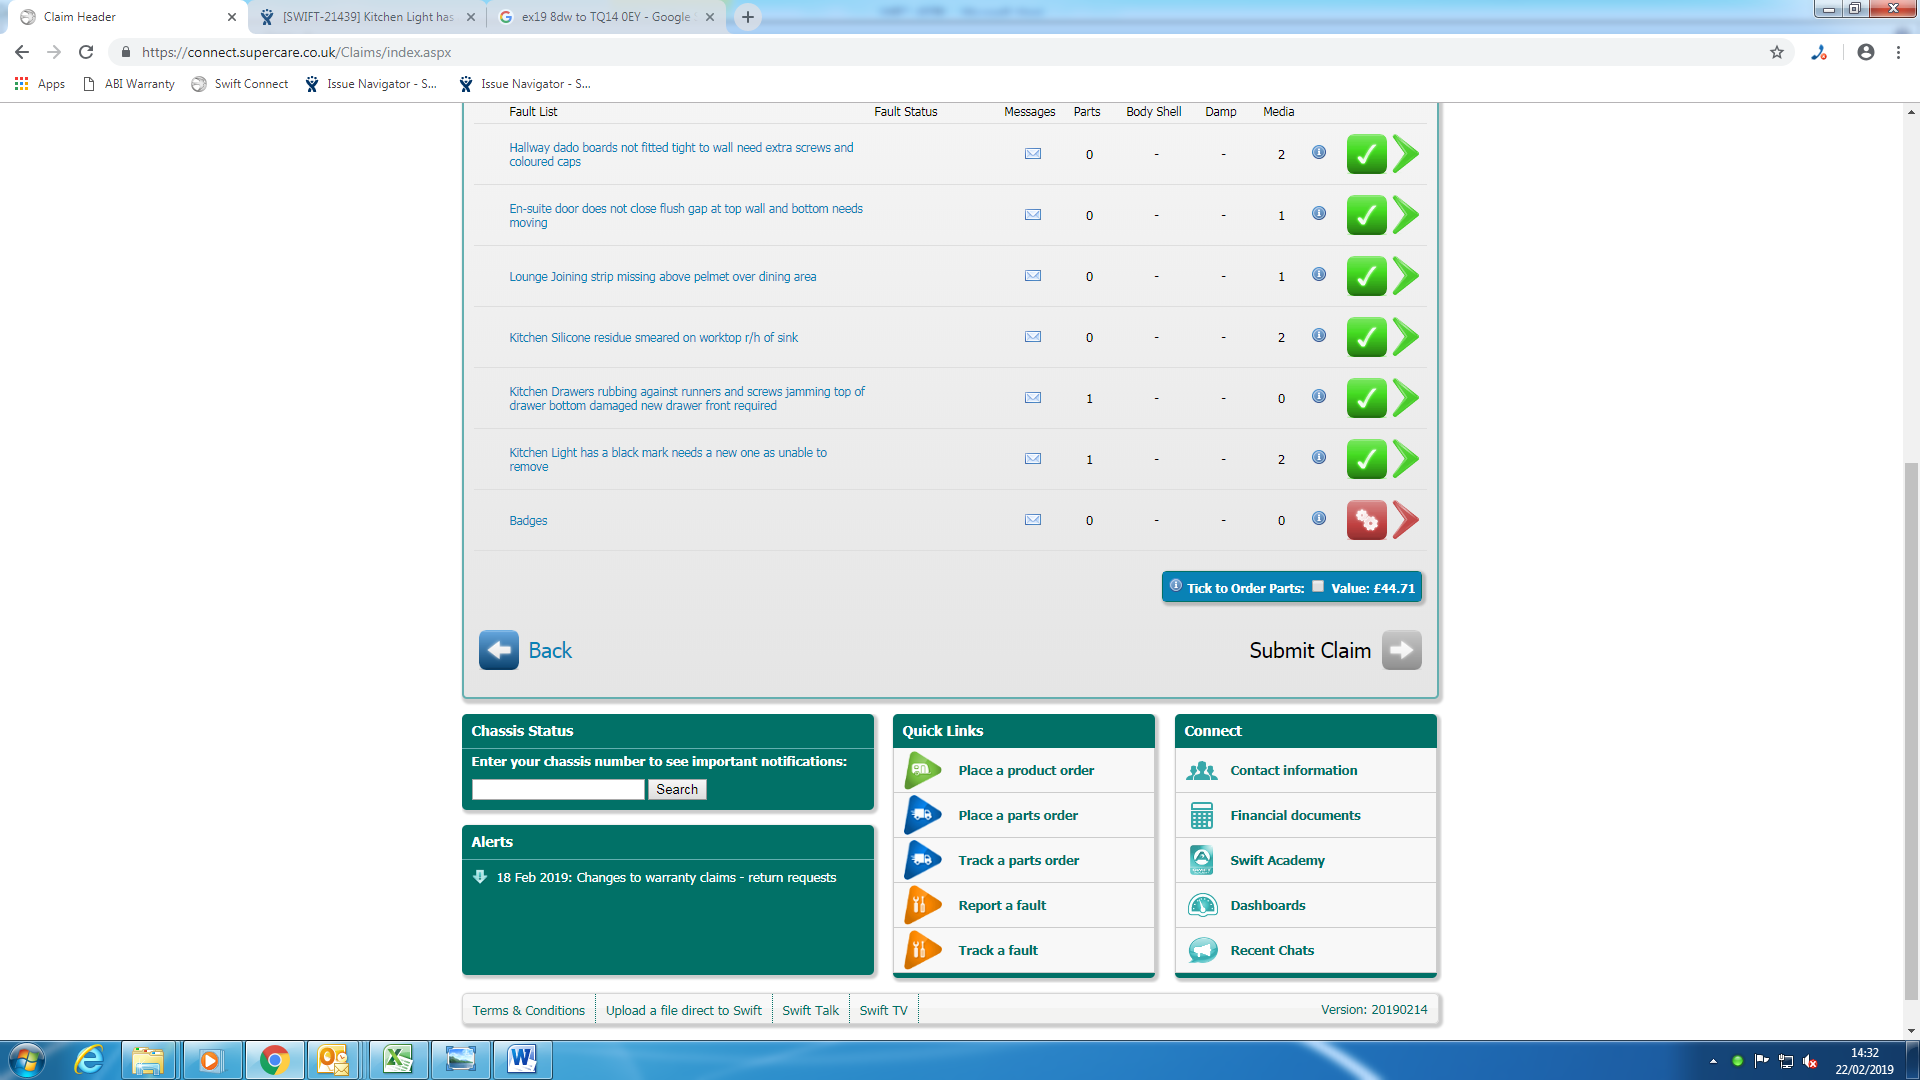Tick the Order Parts checkbox
This screenshot has width=1920, height=1080.
coord(1317,587)
